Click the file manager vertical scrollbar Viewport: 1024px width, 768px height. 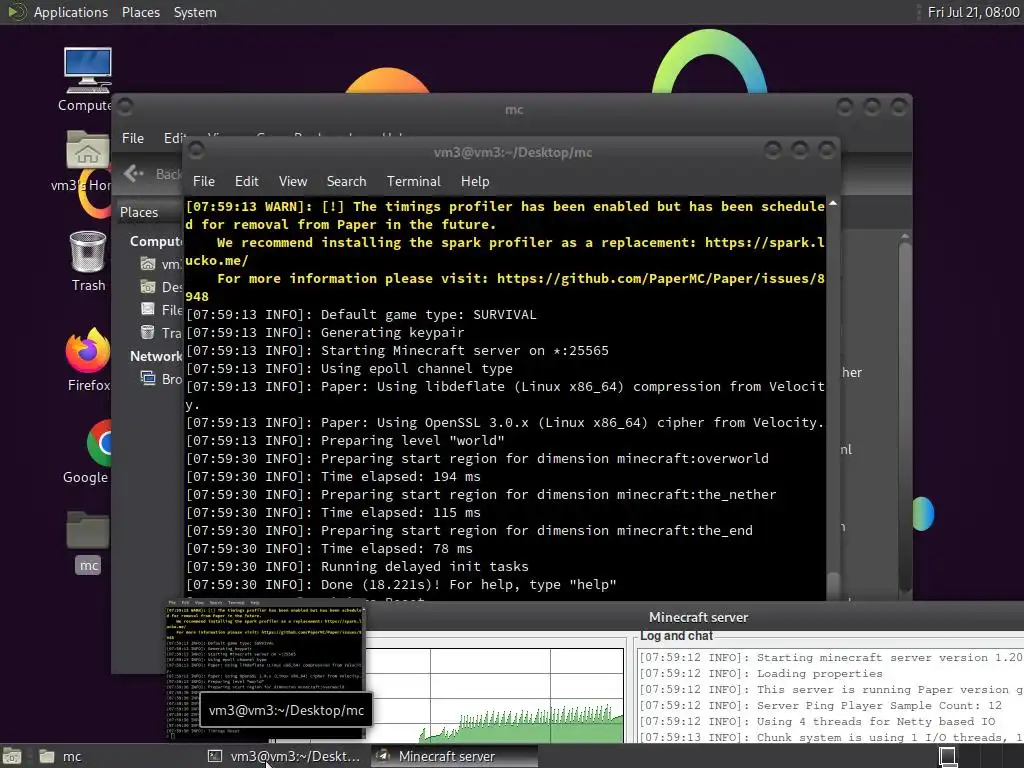(x=904, y=418)
